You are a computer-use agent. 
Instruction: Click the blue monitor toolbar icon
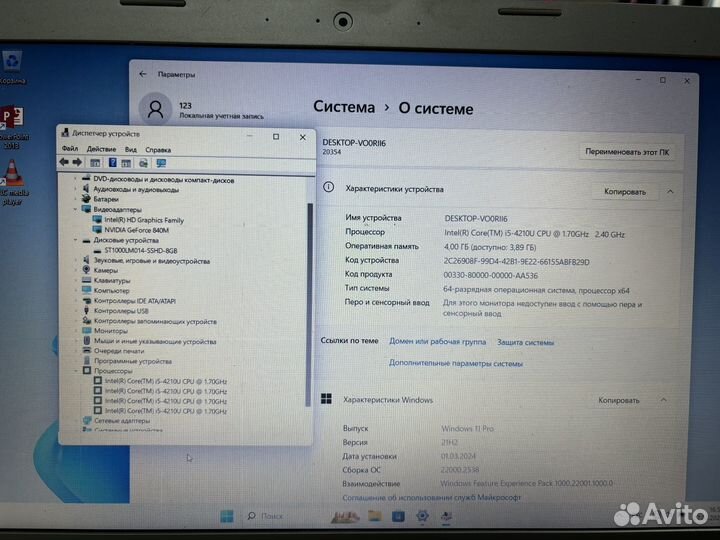[161, 163]
